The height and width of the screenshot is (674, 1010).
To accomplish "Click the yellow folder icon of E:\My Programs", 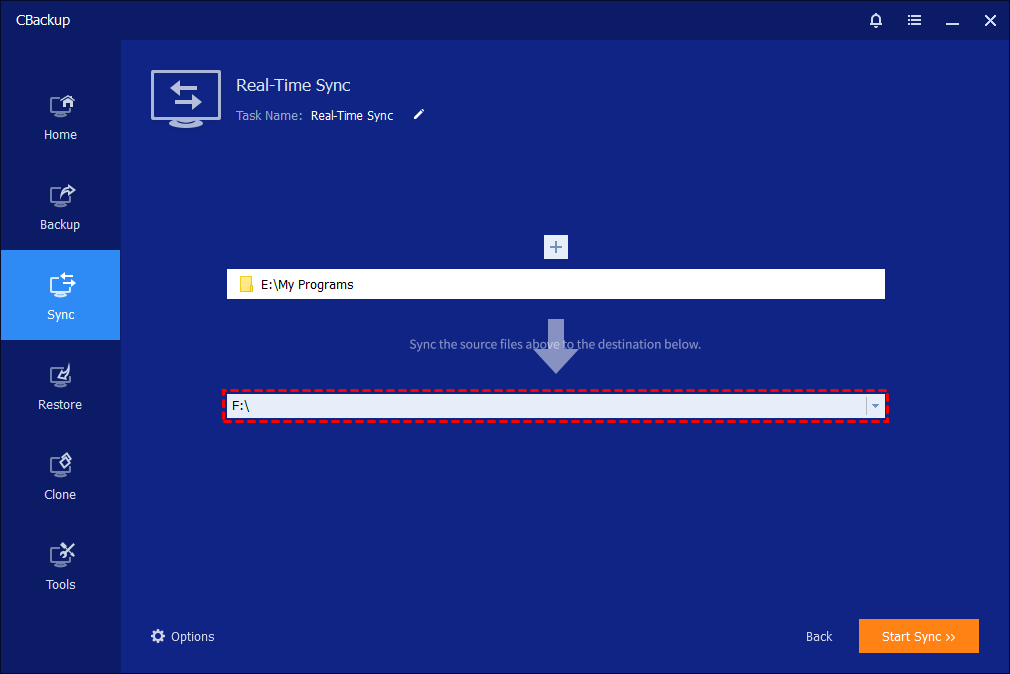I will tap(246, 285).
